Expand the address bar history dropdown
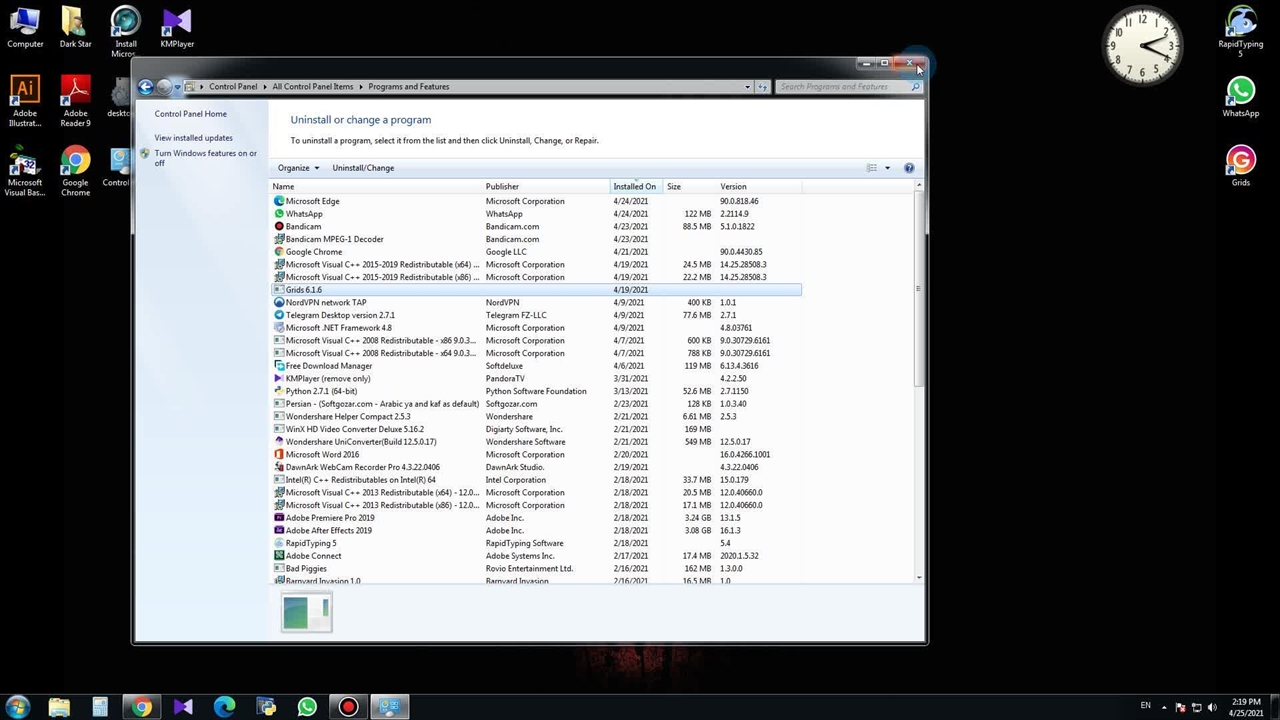The image size is (1280, 720). click(747, 87)
